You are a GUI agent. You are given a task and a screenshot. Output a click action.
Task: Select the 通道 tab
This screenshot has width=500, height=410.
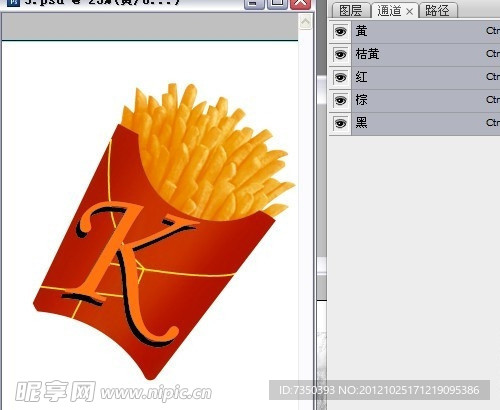389,11
